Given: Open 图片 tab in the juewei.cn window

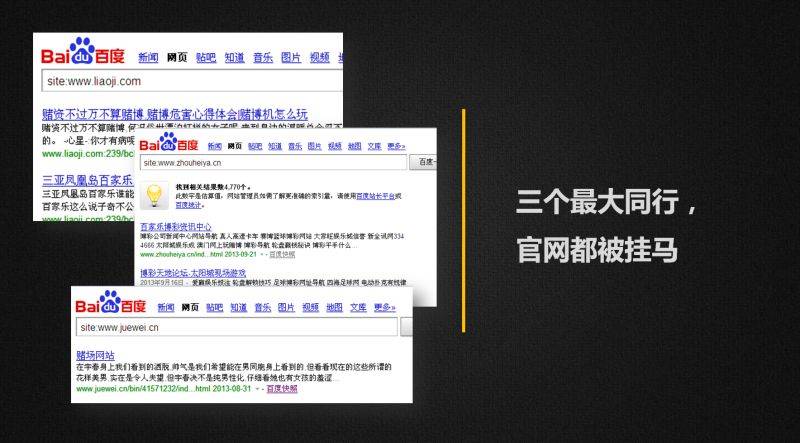Looking at the screenshot, I should pos(286,307).
